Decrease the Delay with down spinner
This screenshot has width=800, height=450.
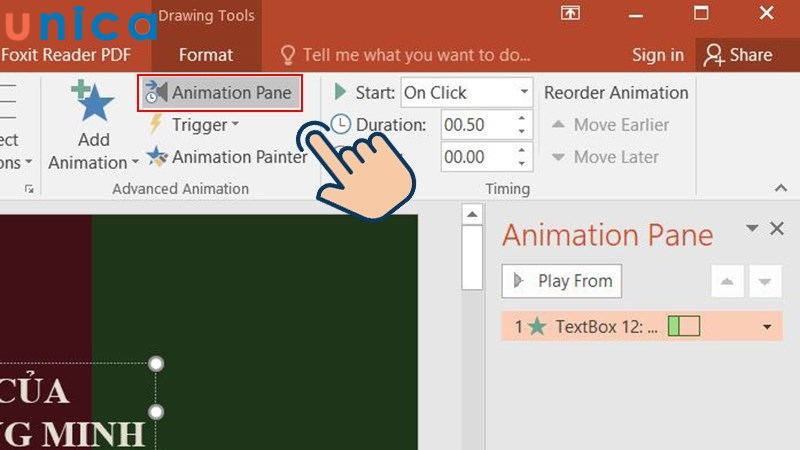[521, 164]
